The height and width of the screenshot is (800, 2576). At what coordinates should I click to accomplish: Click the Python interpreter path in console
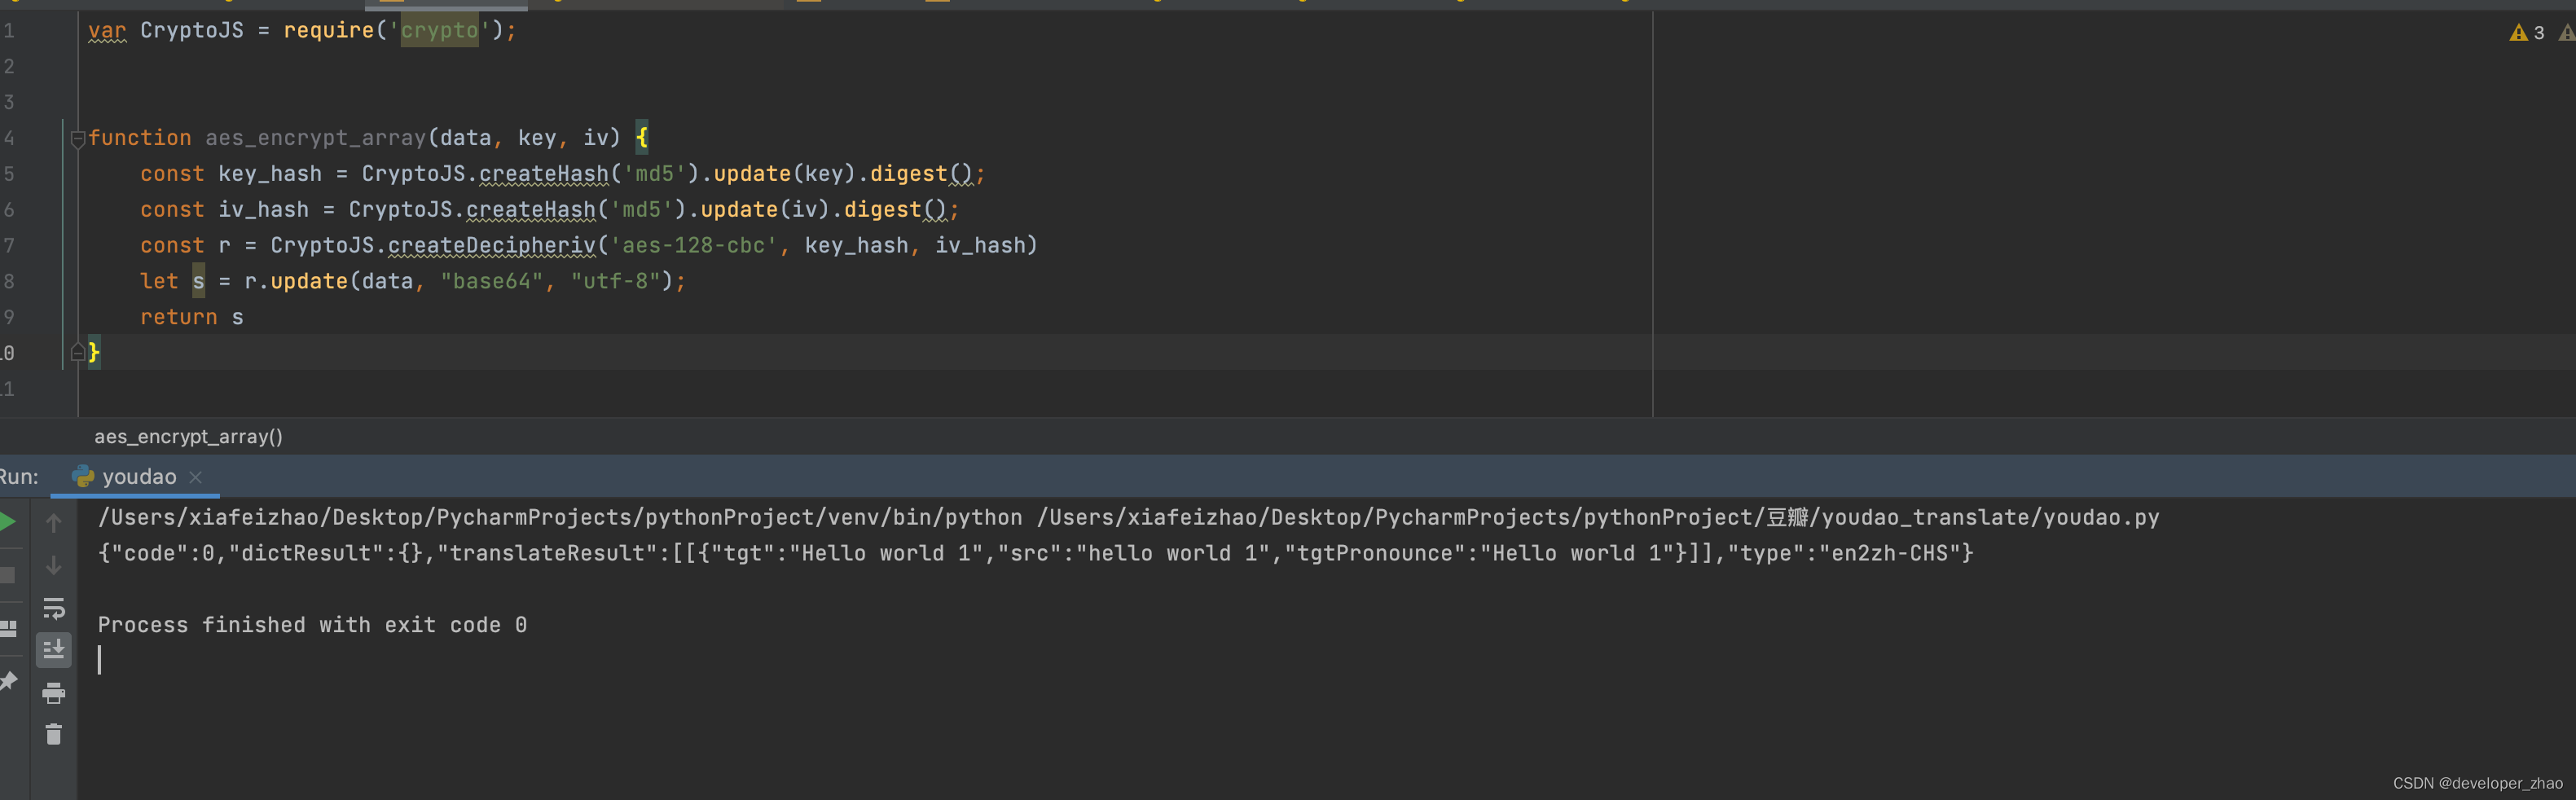point(560,518)
